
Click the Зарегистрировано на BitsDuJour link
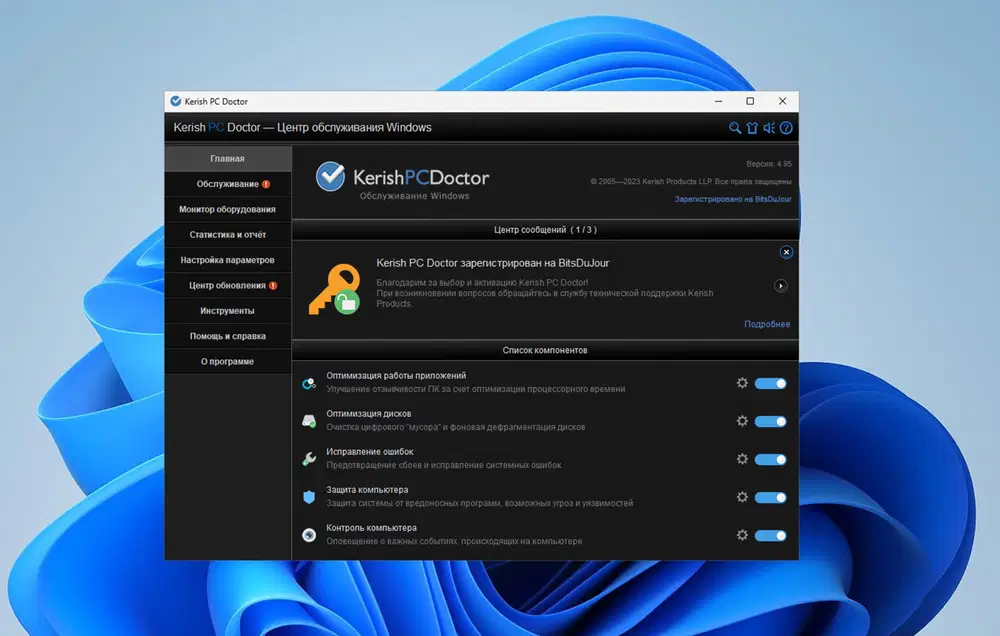click(x=733, y=199)
